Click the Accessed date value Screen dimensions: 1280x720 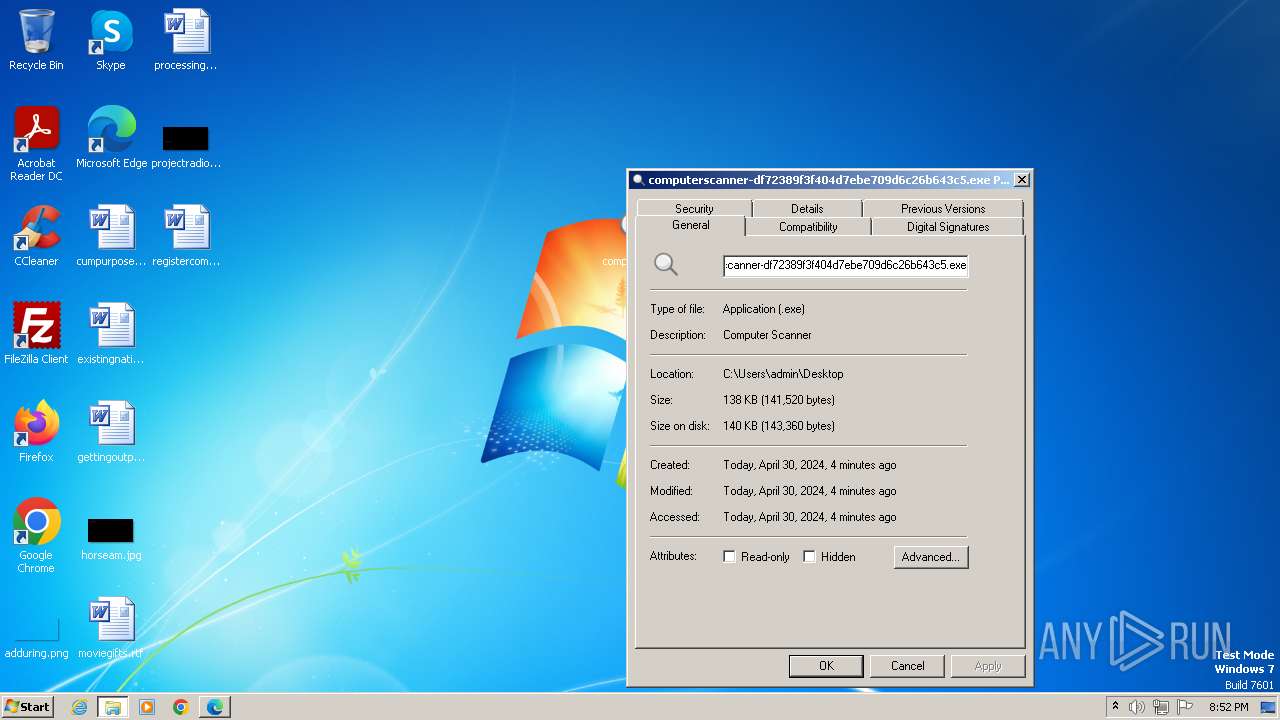point(810,517)
